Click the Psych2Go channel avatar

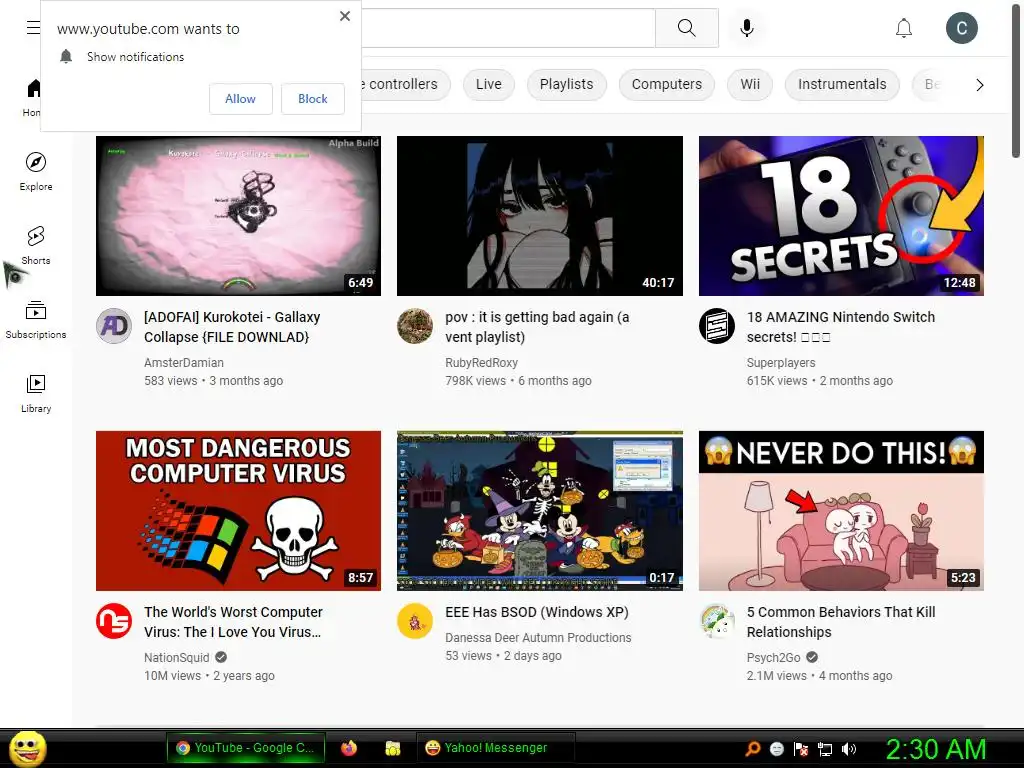[716, 621]
